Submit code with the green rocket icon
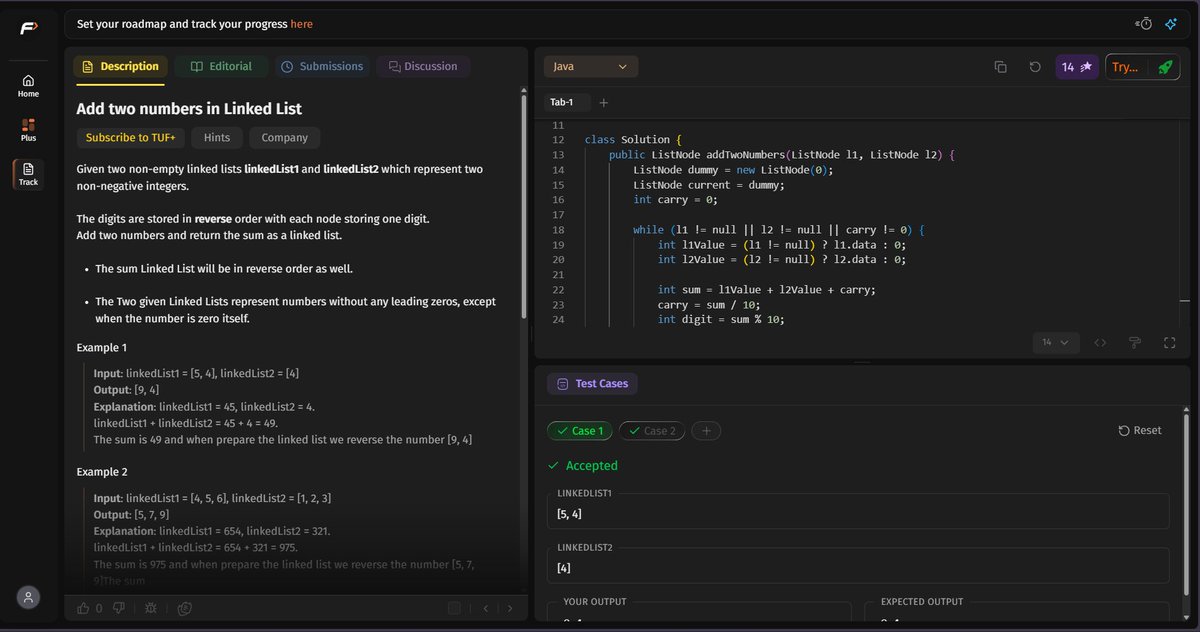Viewport: 1200px width, 632px height. (1165, 67)
